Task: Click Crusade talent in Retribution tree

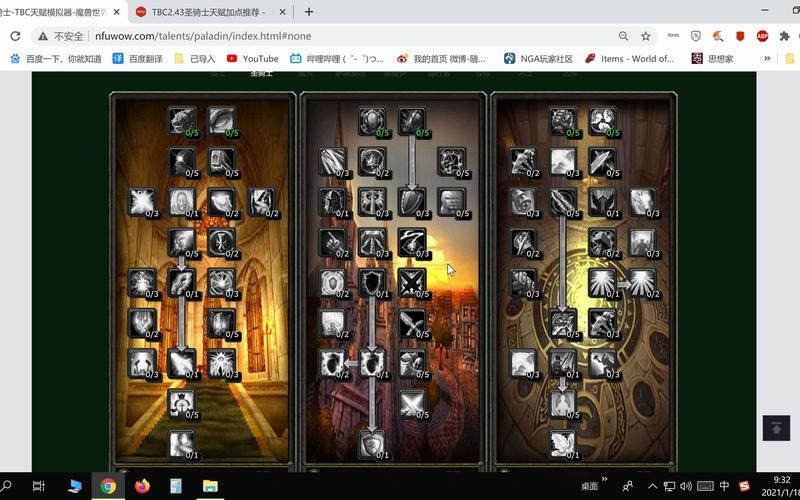Action: (x=642, y=241)
